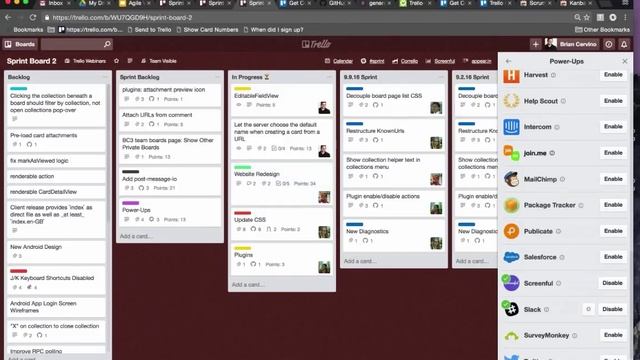The height and width of the screenshot is (360, 640).
Task: Enable the Help Scout power-up
Action: [x=613, y=101]
